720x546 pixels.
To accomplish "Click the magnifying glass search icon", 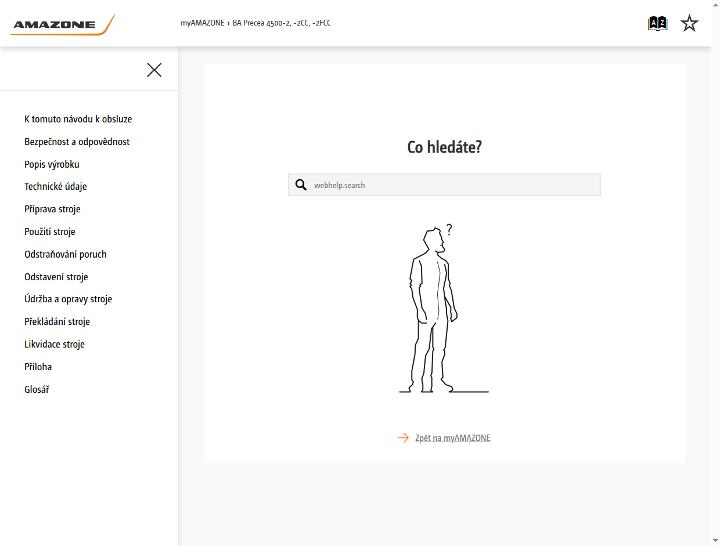I will coord(301,185).
